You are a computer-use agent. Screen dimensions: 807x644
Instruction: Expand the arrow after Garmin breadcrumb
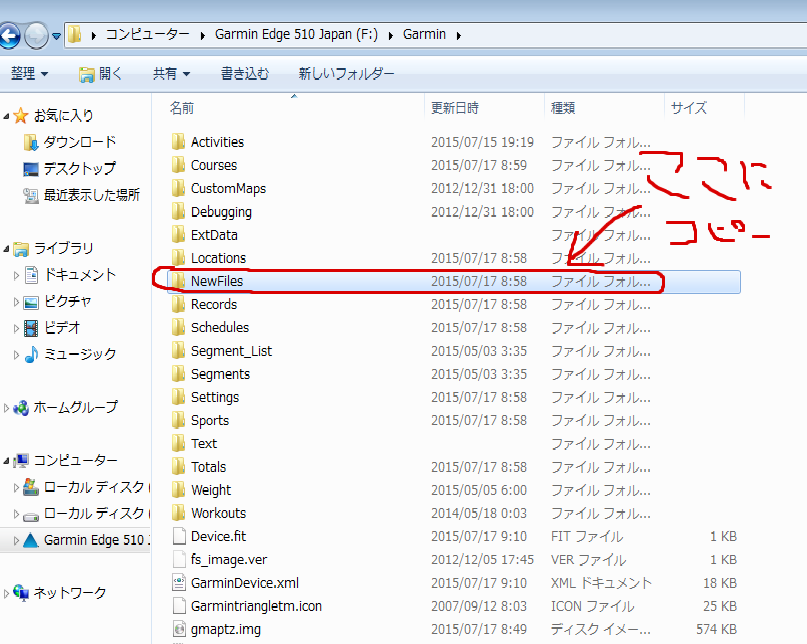458,35
